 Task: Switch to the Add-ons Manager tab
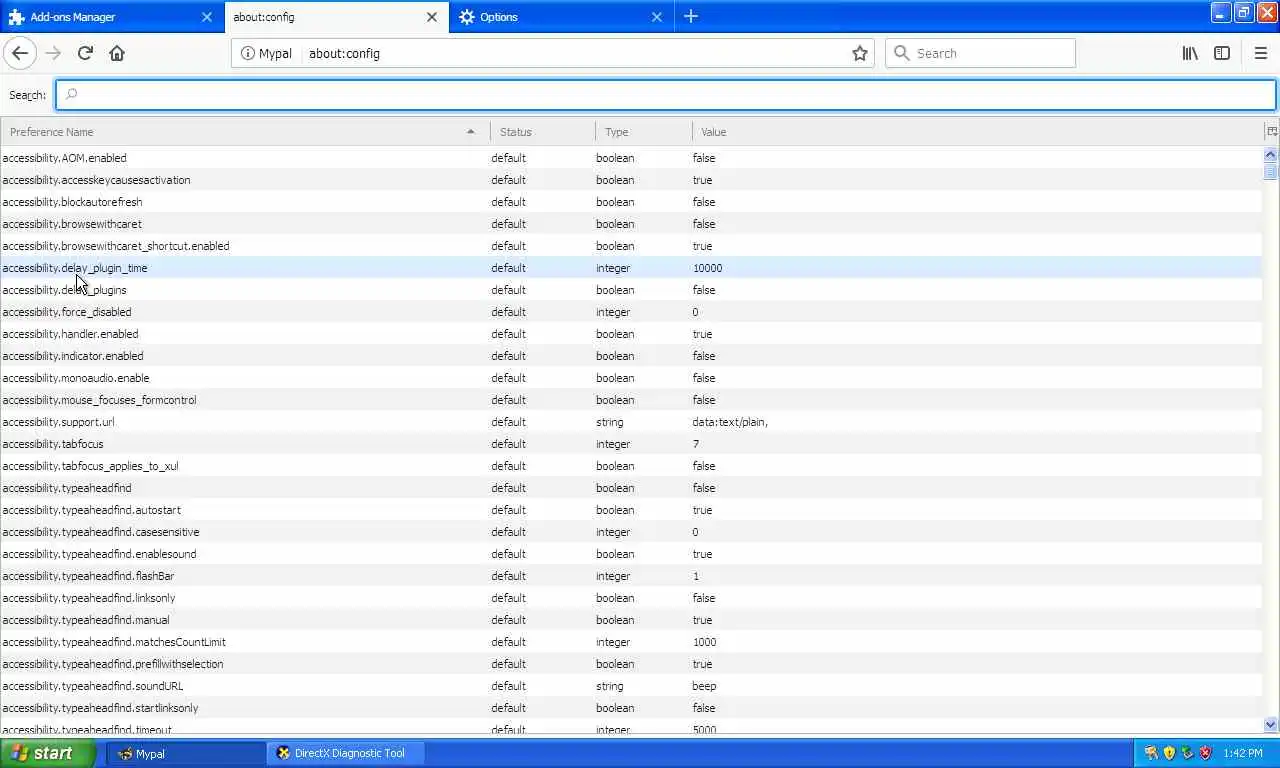pos(112,17)
